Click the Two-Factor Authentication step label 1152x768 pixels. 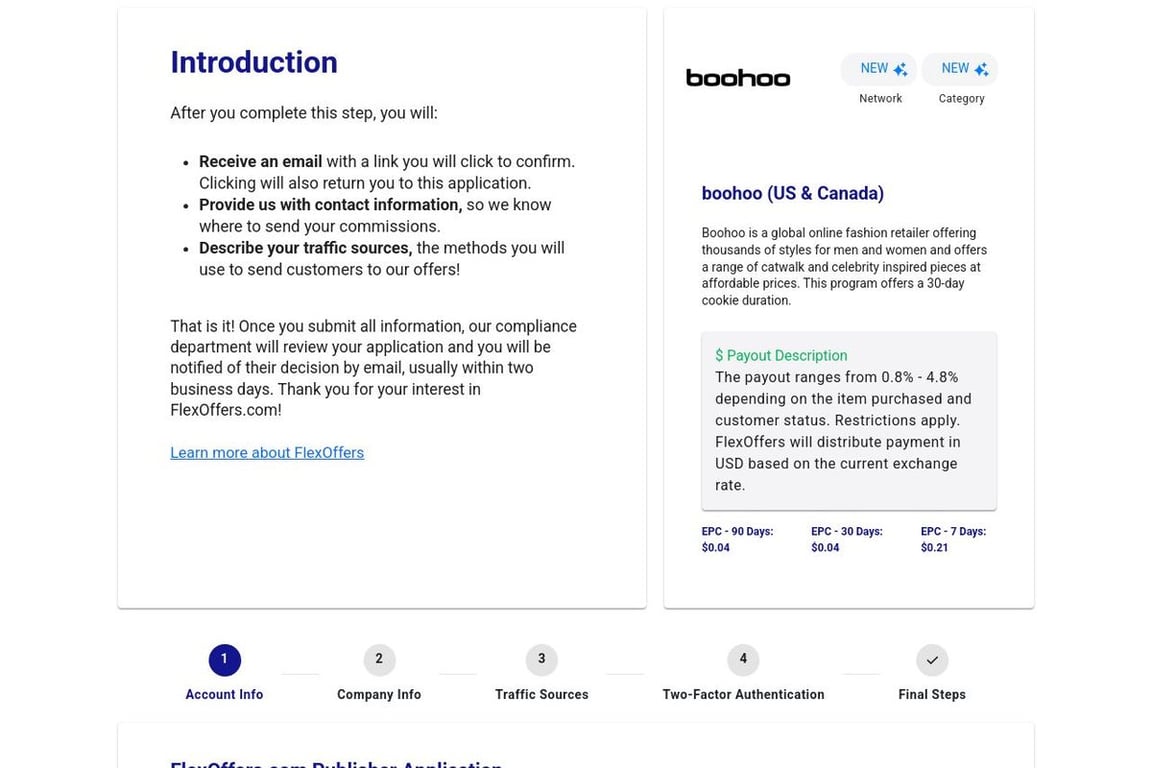click(743, 695)
